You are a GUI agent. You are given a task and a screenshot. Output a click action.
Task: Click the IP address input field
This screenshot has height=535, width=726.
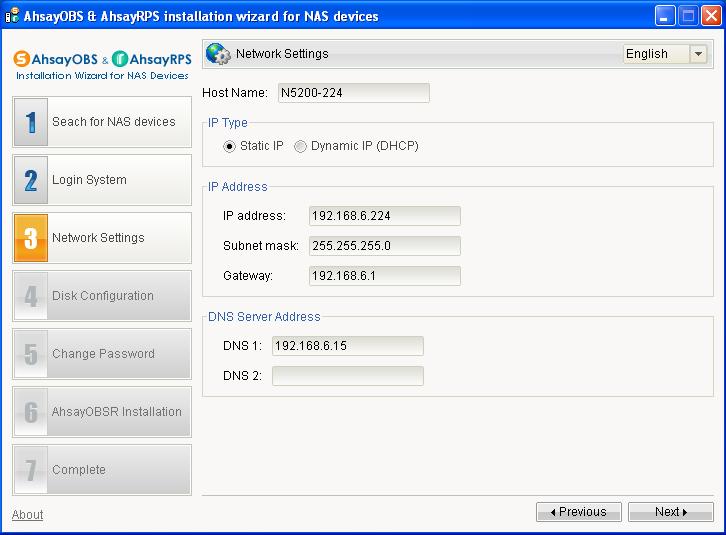[385, 216]
